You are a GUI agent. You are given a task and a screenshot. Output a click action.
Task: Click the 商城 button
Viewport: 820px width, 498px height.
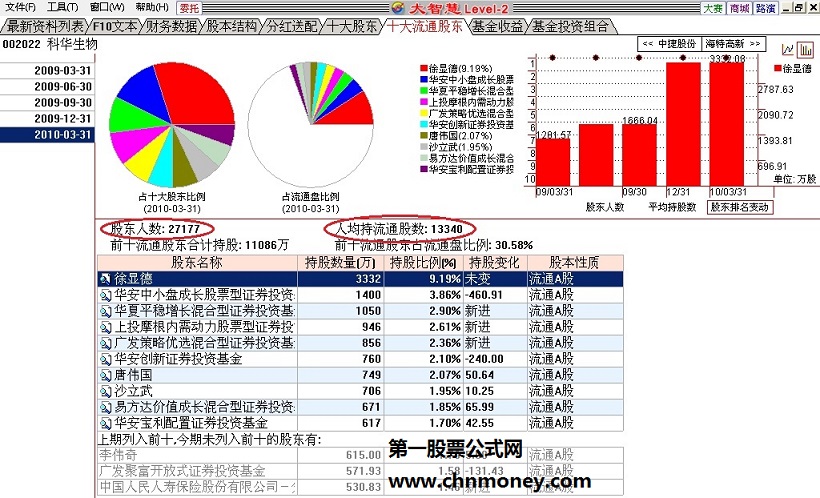click(739, 8)
